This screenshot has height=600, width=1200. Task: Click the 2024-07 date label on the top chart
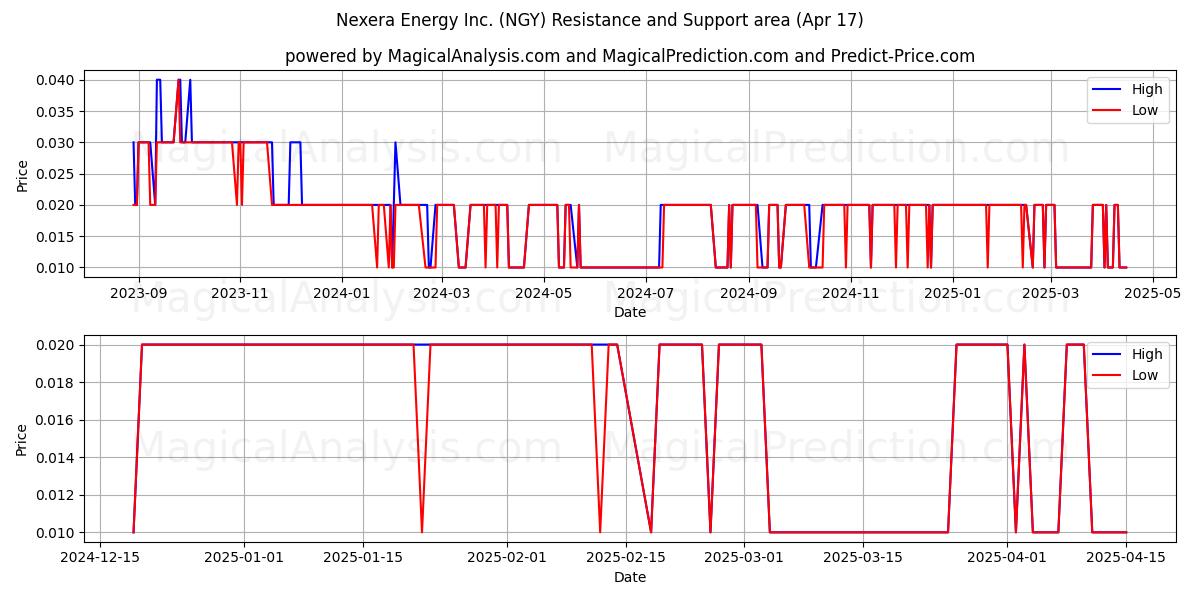646,293
